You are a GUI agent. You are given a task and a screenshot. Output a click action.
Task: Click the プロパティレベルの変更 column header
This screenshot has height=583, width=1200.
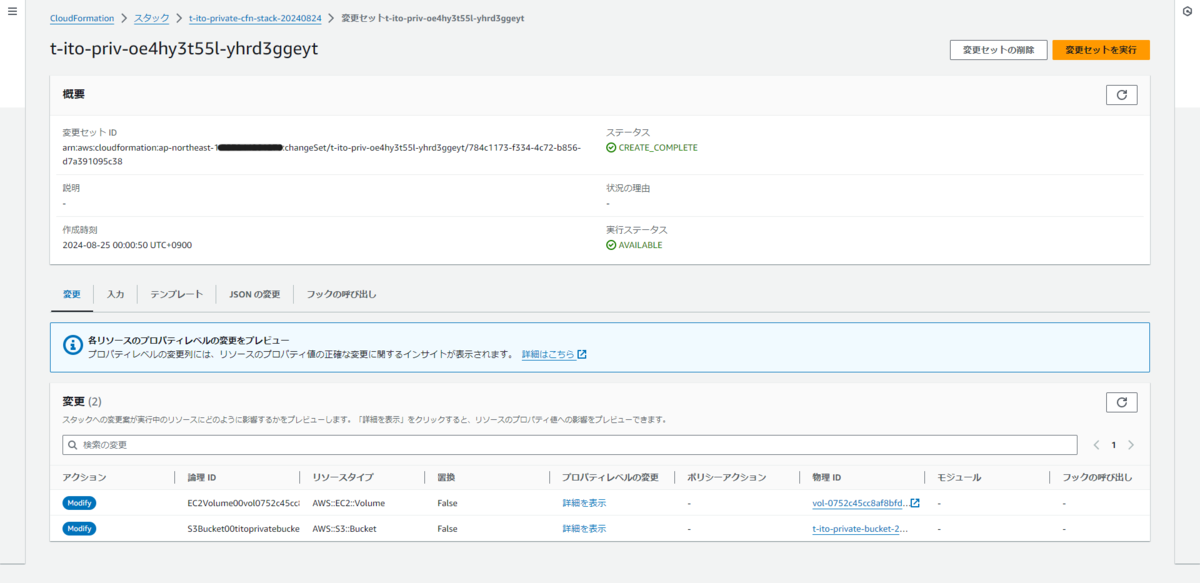click(610, 477)
